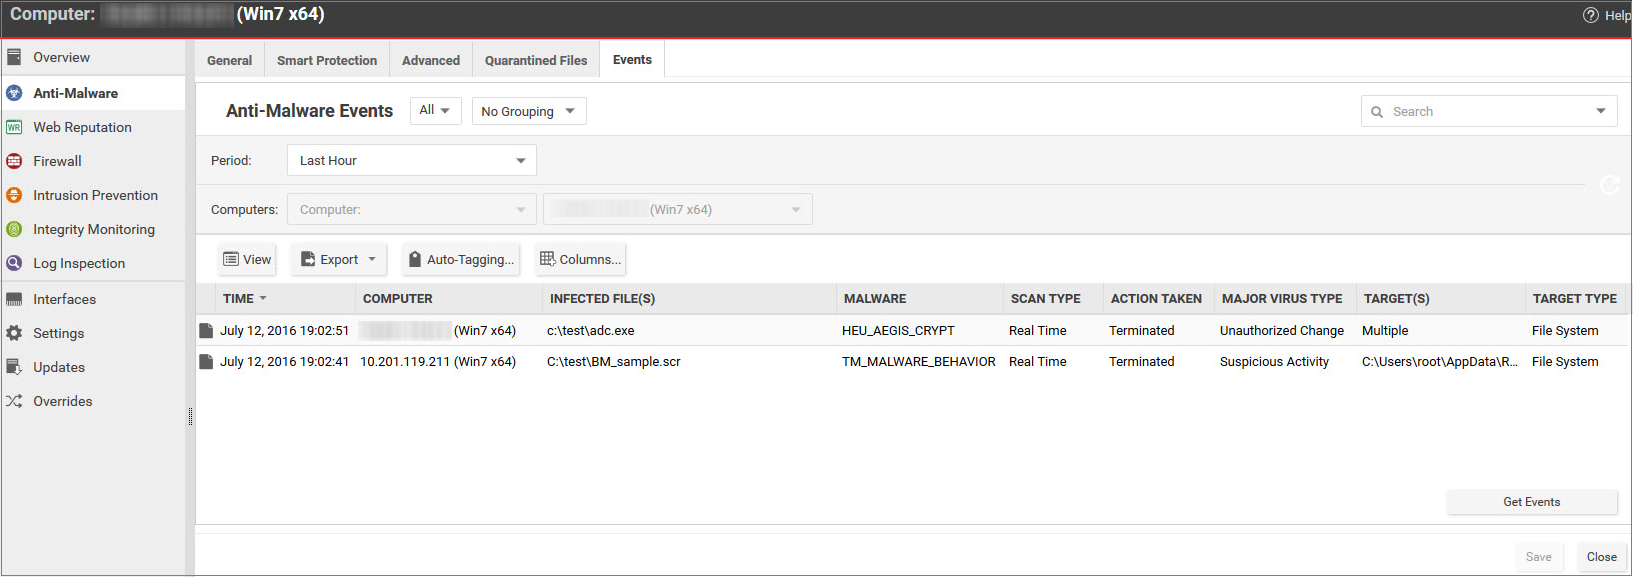This screenshot has height=577, width=1633.
Task: Click the Integrity Monitoring icon
Action: [14, 229]
